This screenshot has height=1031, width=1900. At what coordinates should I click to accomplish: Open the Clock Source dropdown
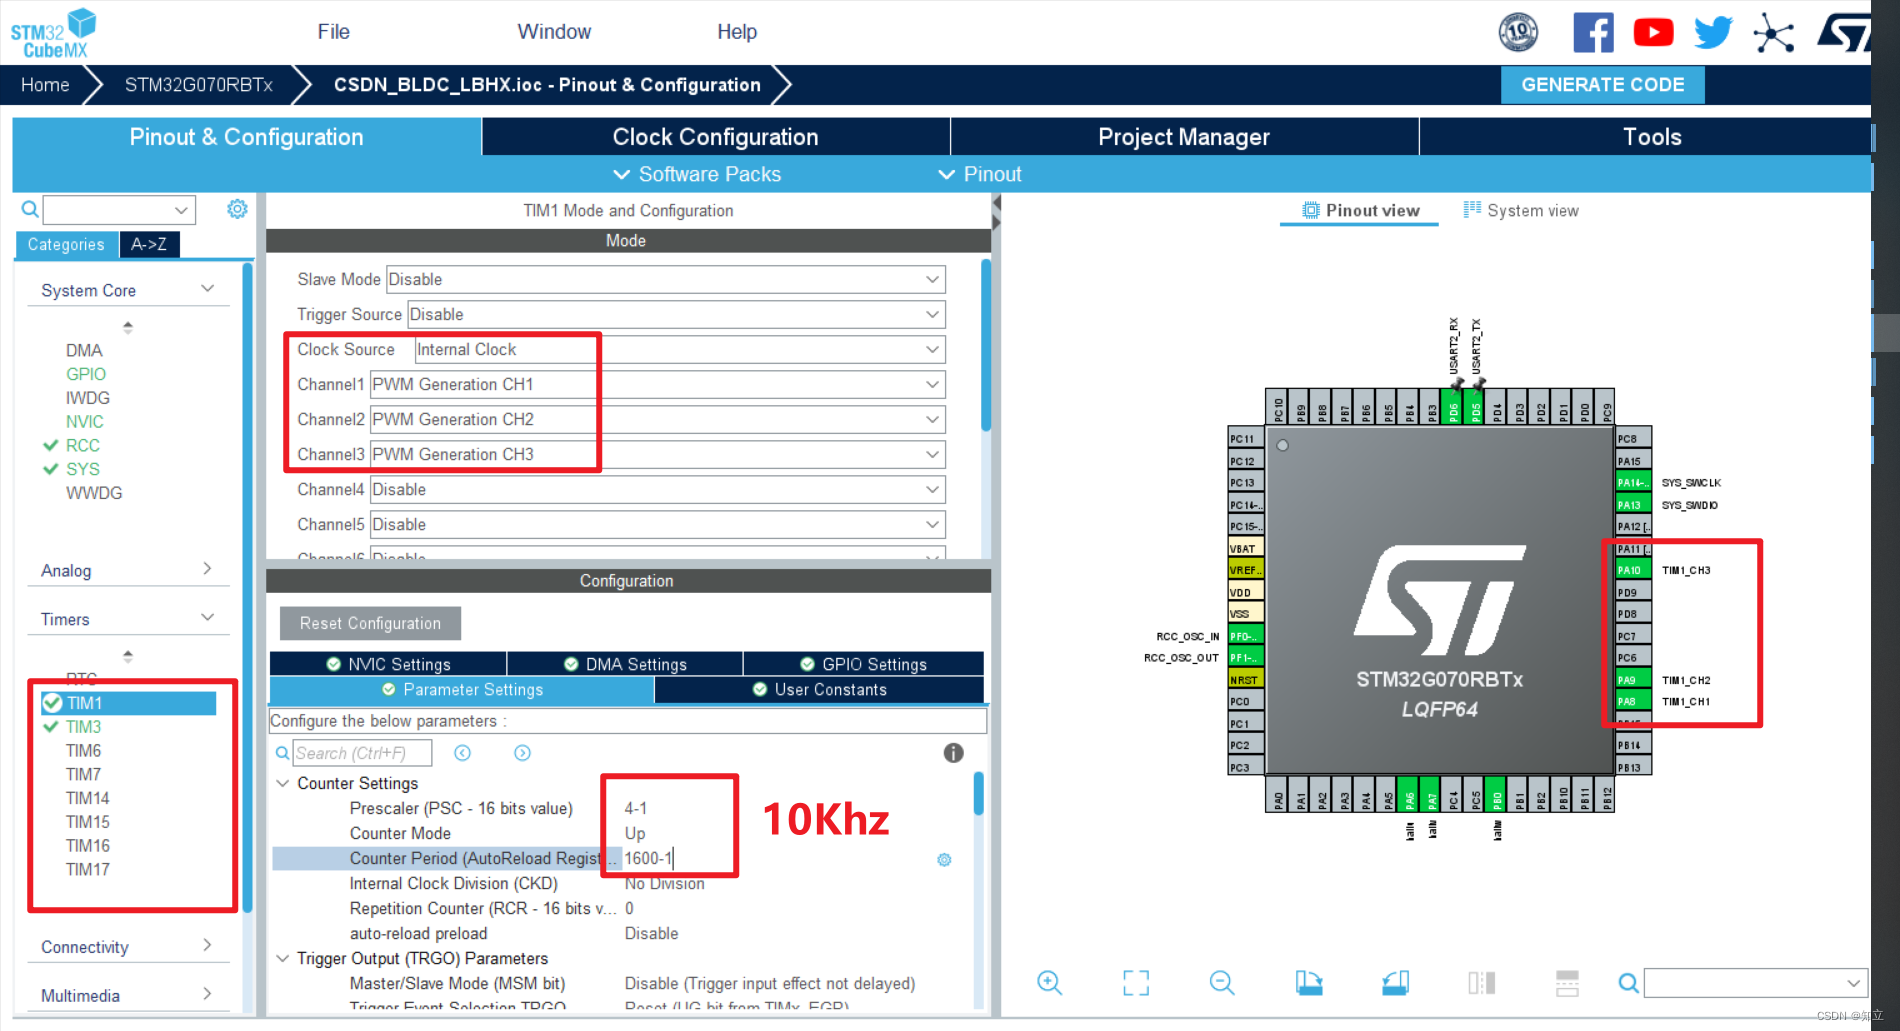pos(680,349)
